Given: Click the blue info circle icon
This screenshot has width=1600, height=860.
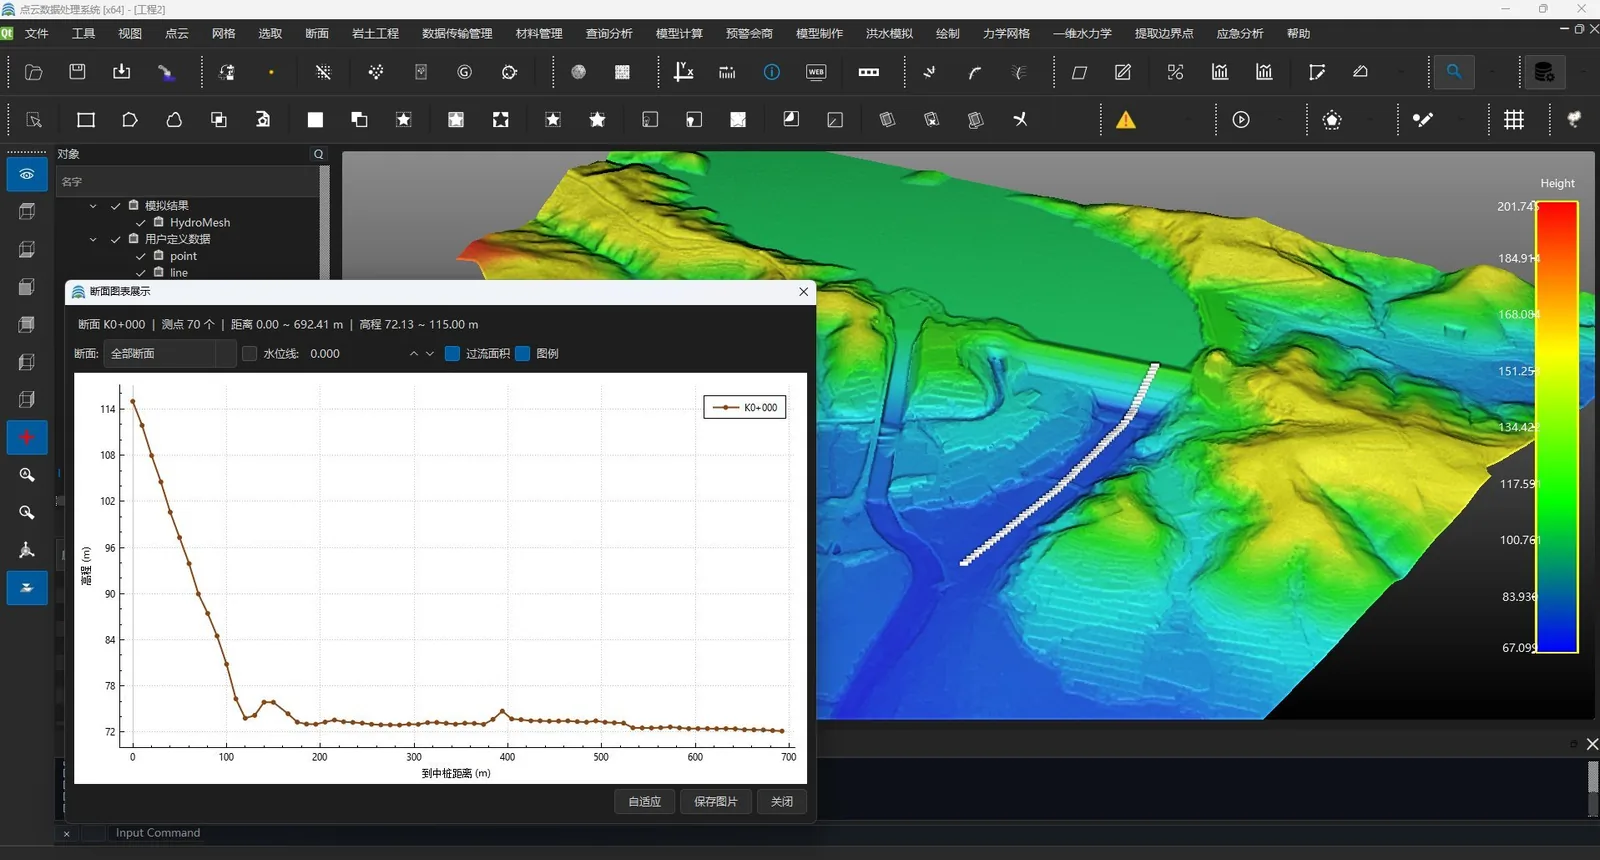Looking at the screenshot, I should 771,72.
